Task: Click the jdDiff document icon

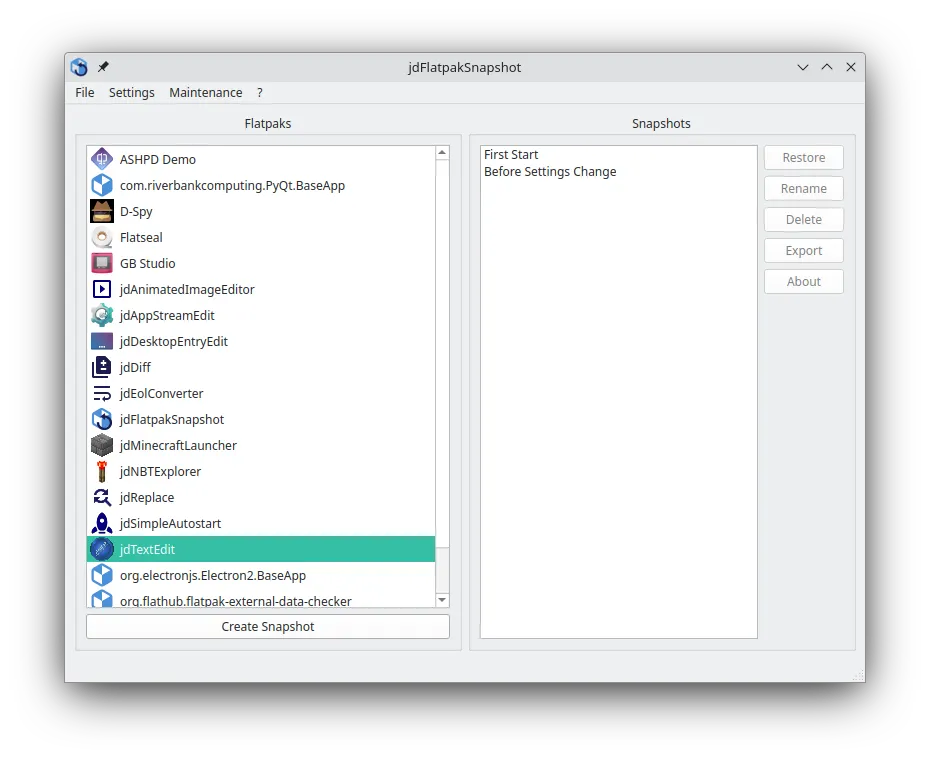Action: pos(102,367)
